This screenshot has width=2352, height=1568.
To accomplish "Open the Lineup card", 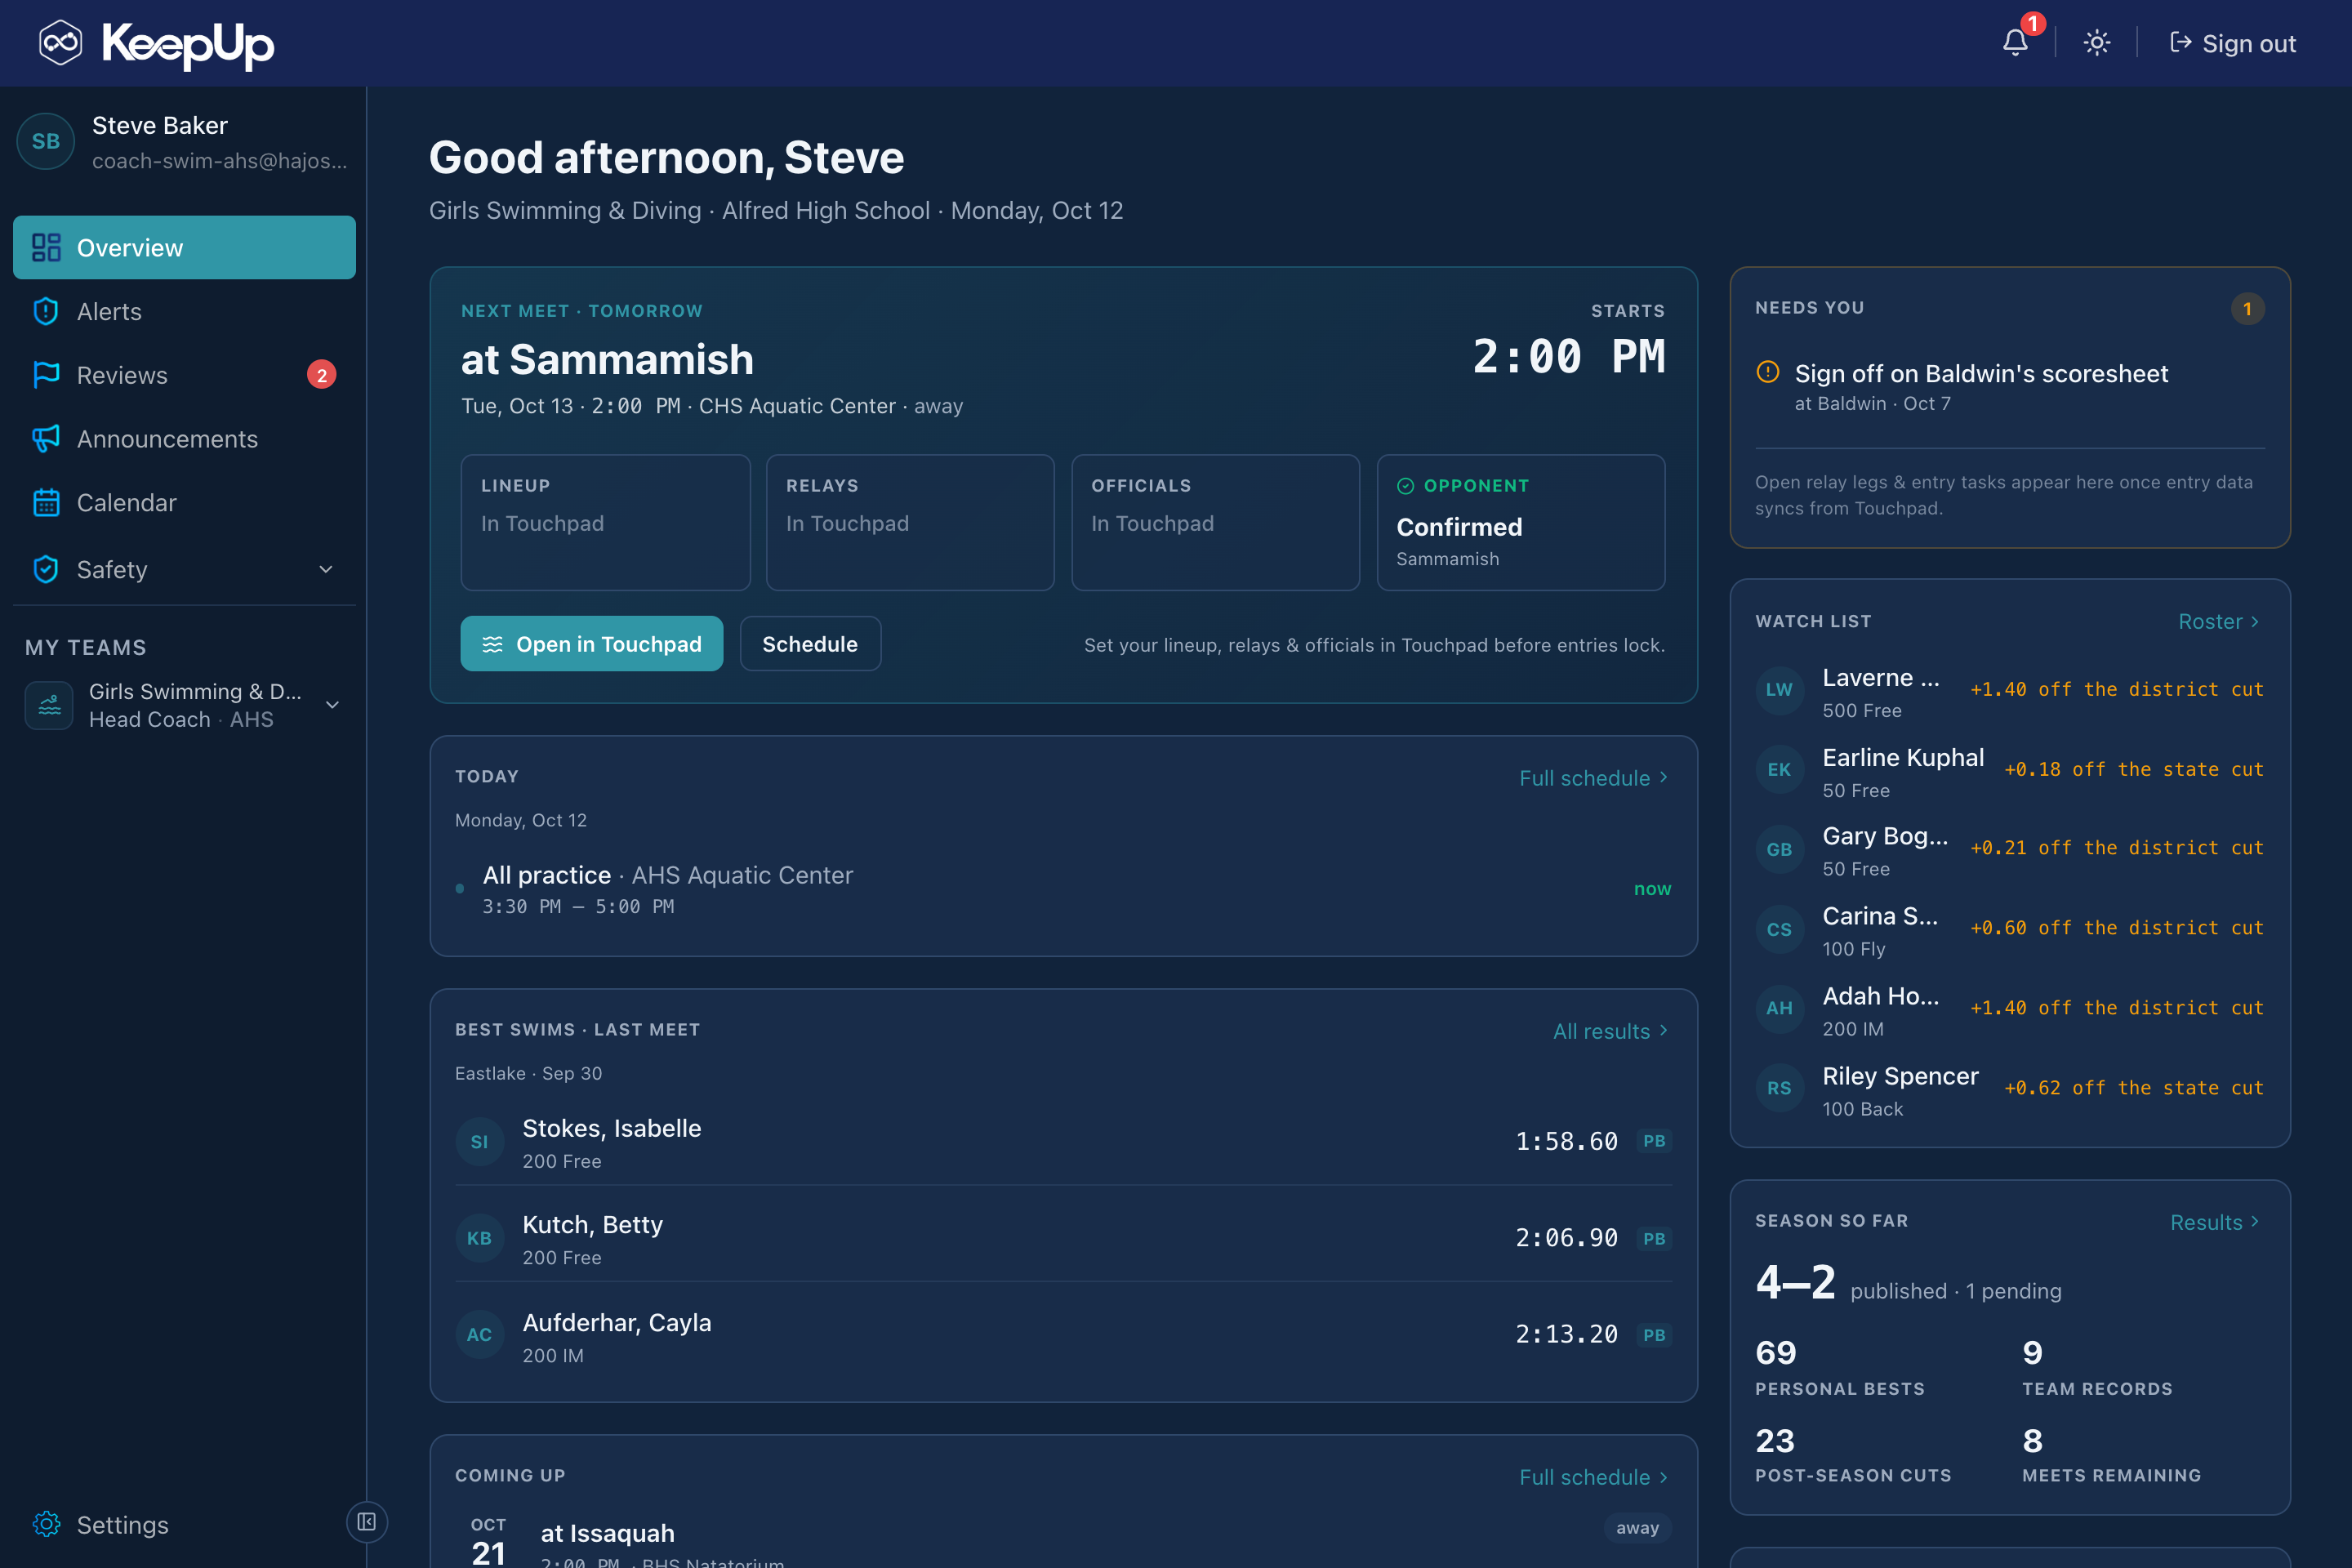I will tap(605, 522).
